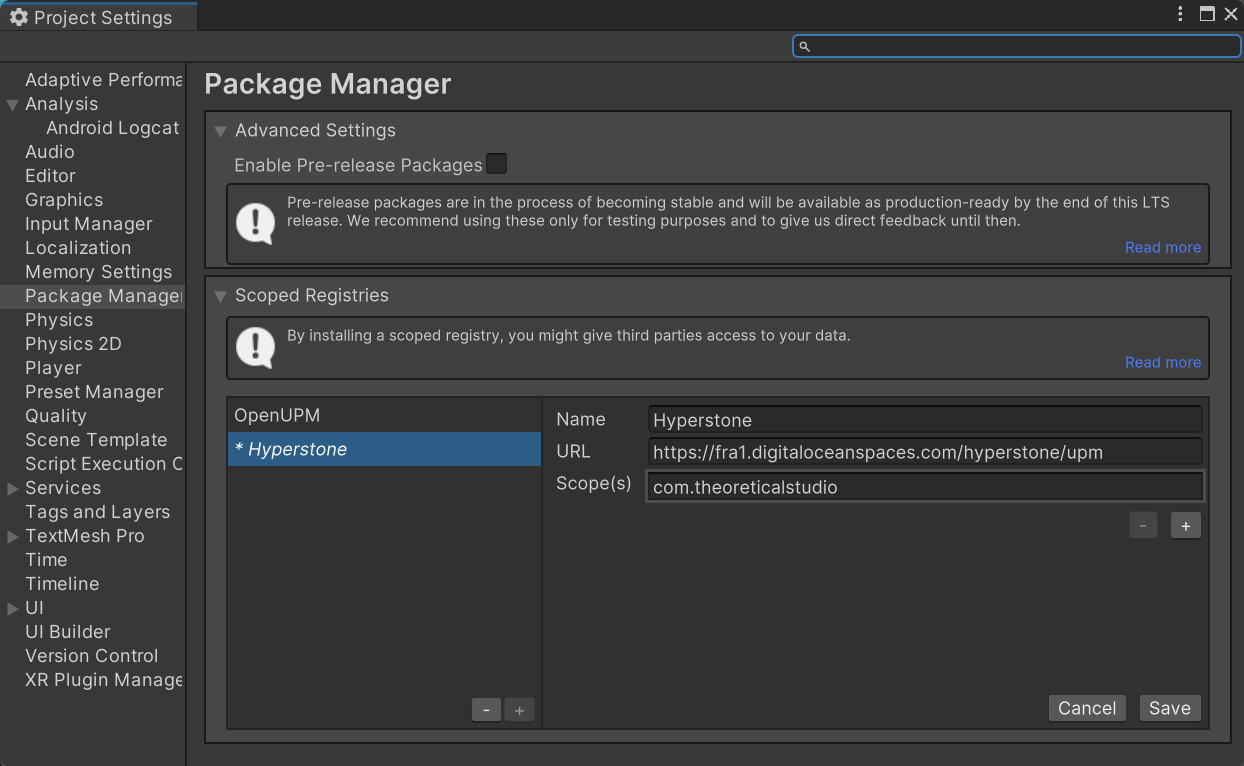Collapse the Analysis category arrow

click(x=13, y=104)
